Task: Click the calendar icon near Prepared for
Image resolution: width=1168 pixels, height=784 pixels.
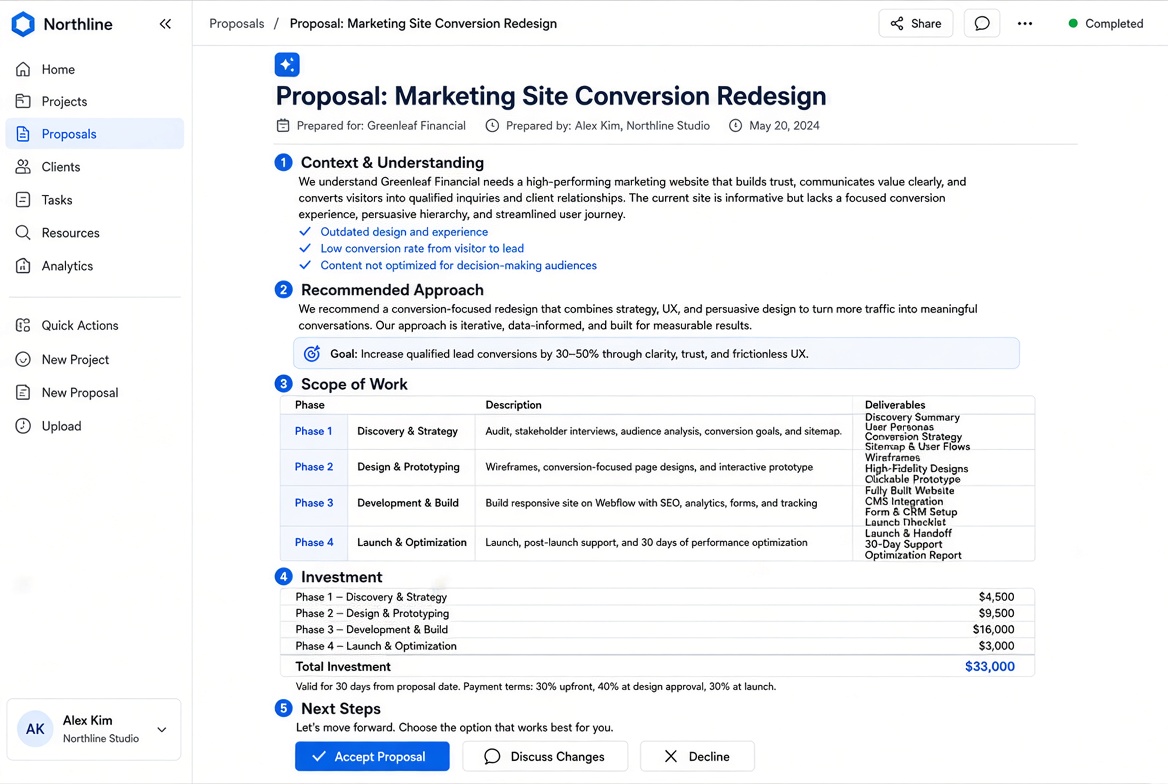Action: point(283,125)
